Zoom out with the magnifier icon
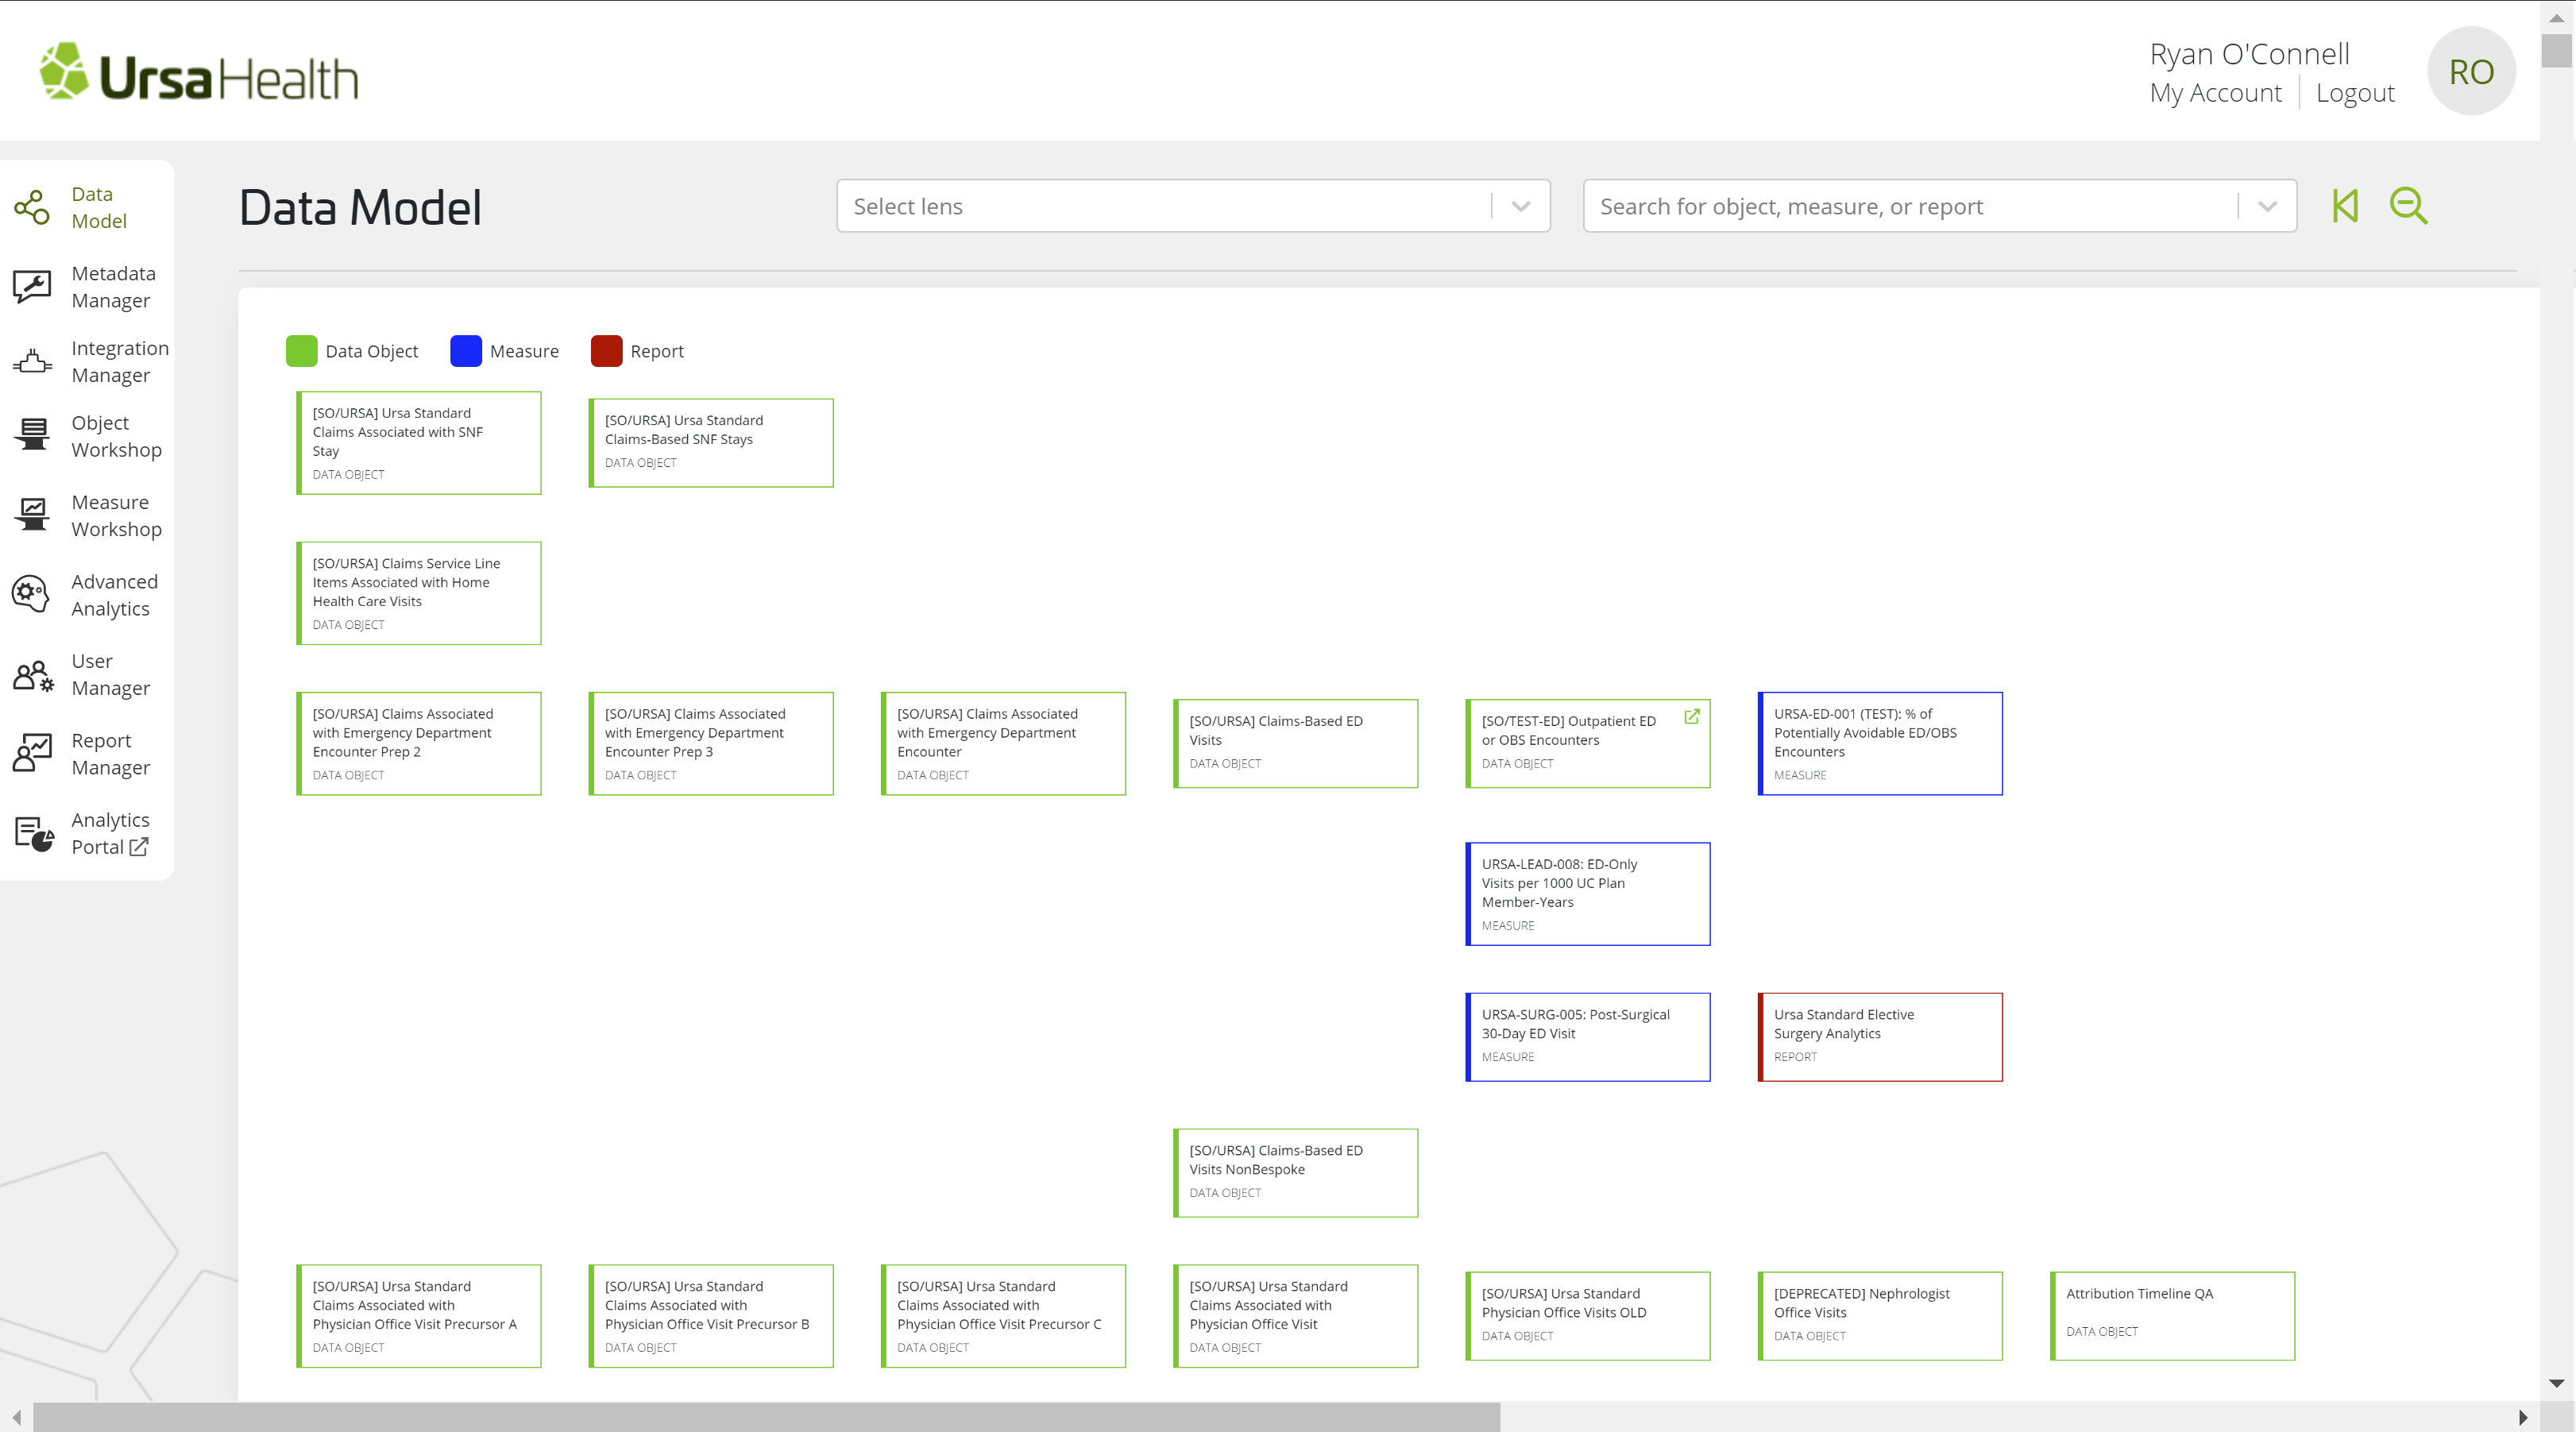This screenshot has height=1432, width=2576. pyautogui.click(x=2409, y=206)
